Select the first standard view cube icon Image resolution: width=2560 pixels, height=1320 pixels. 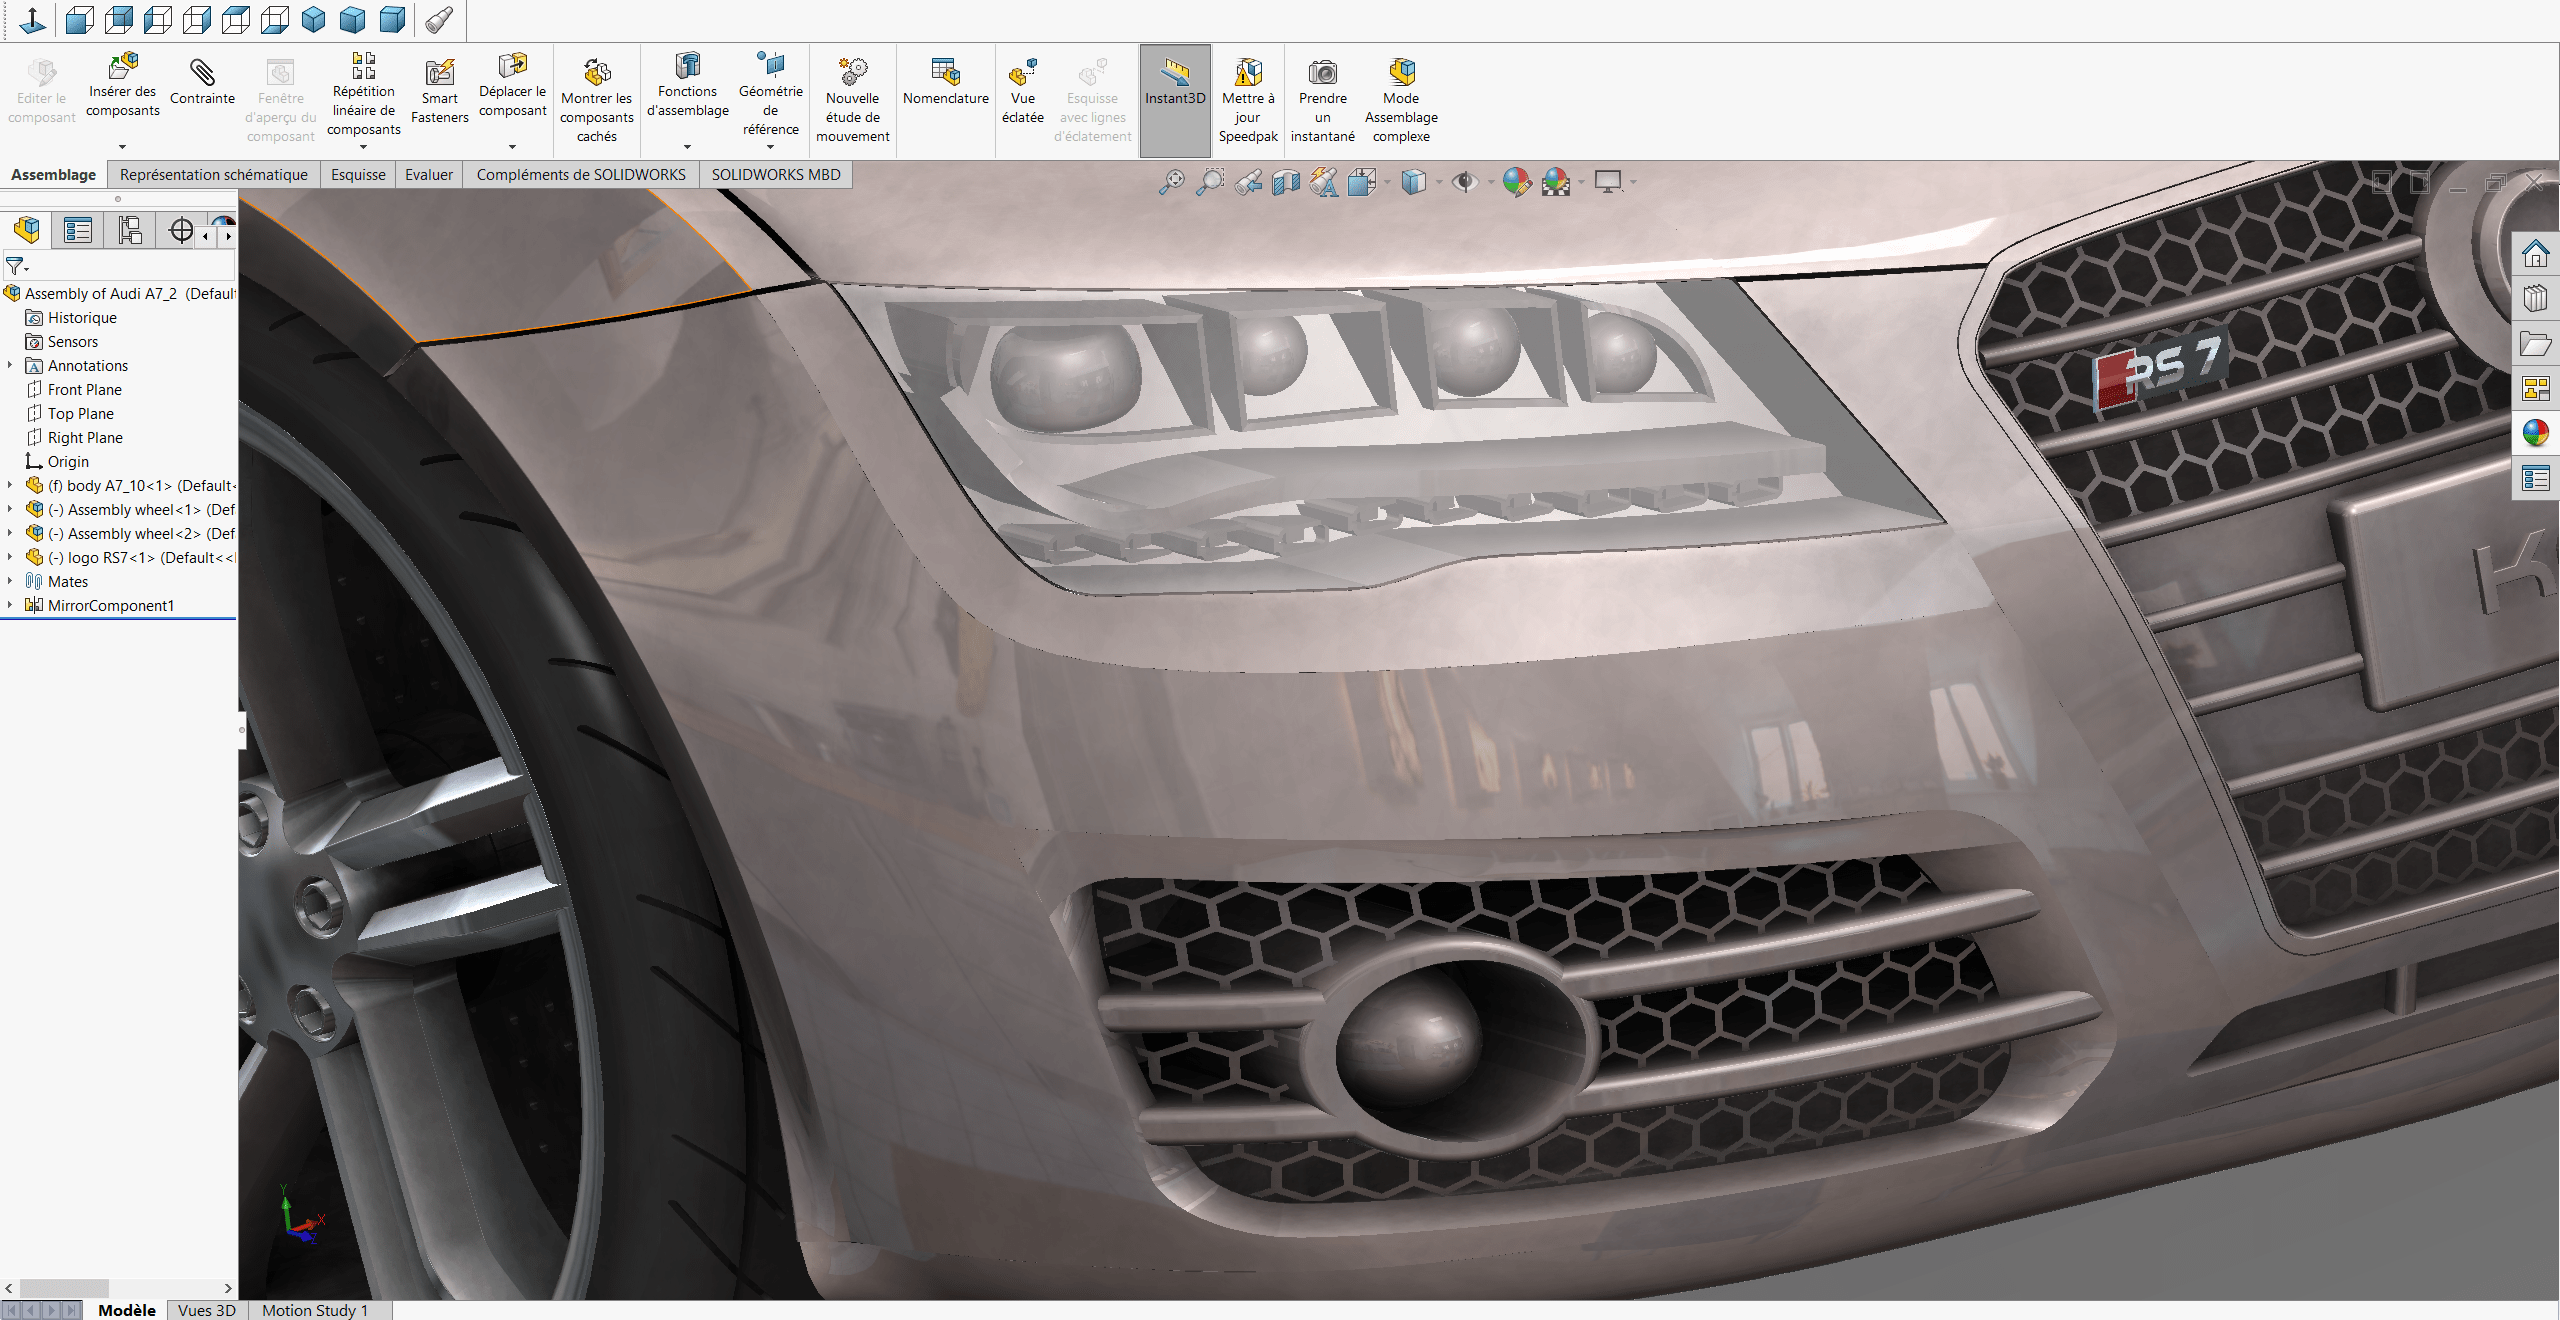pyautogui.click(x=79, y=19)
